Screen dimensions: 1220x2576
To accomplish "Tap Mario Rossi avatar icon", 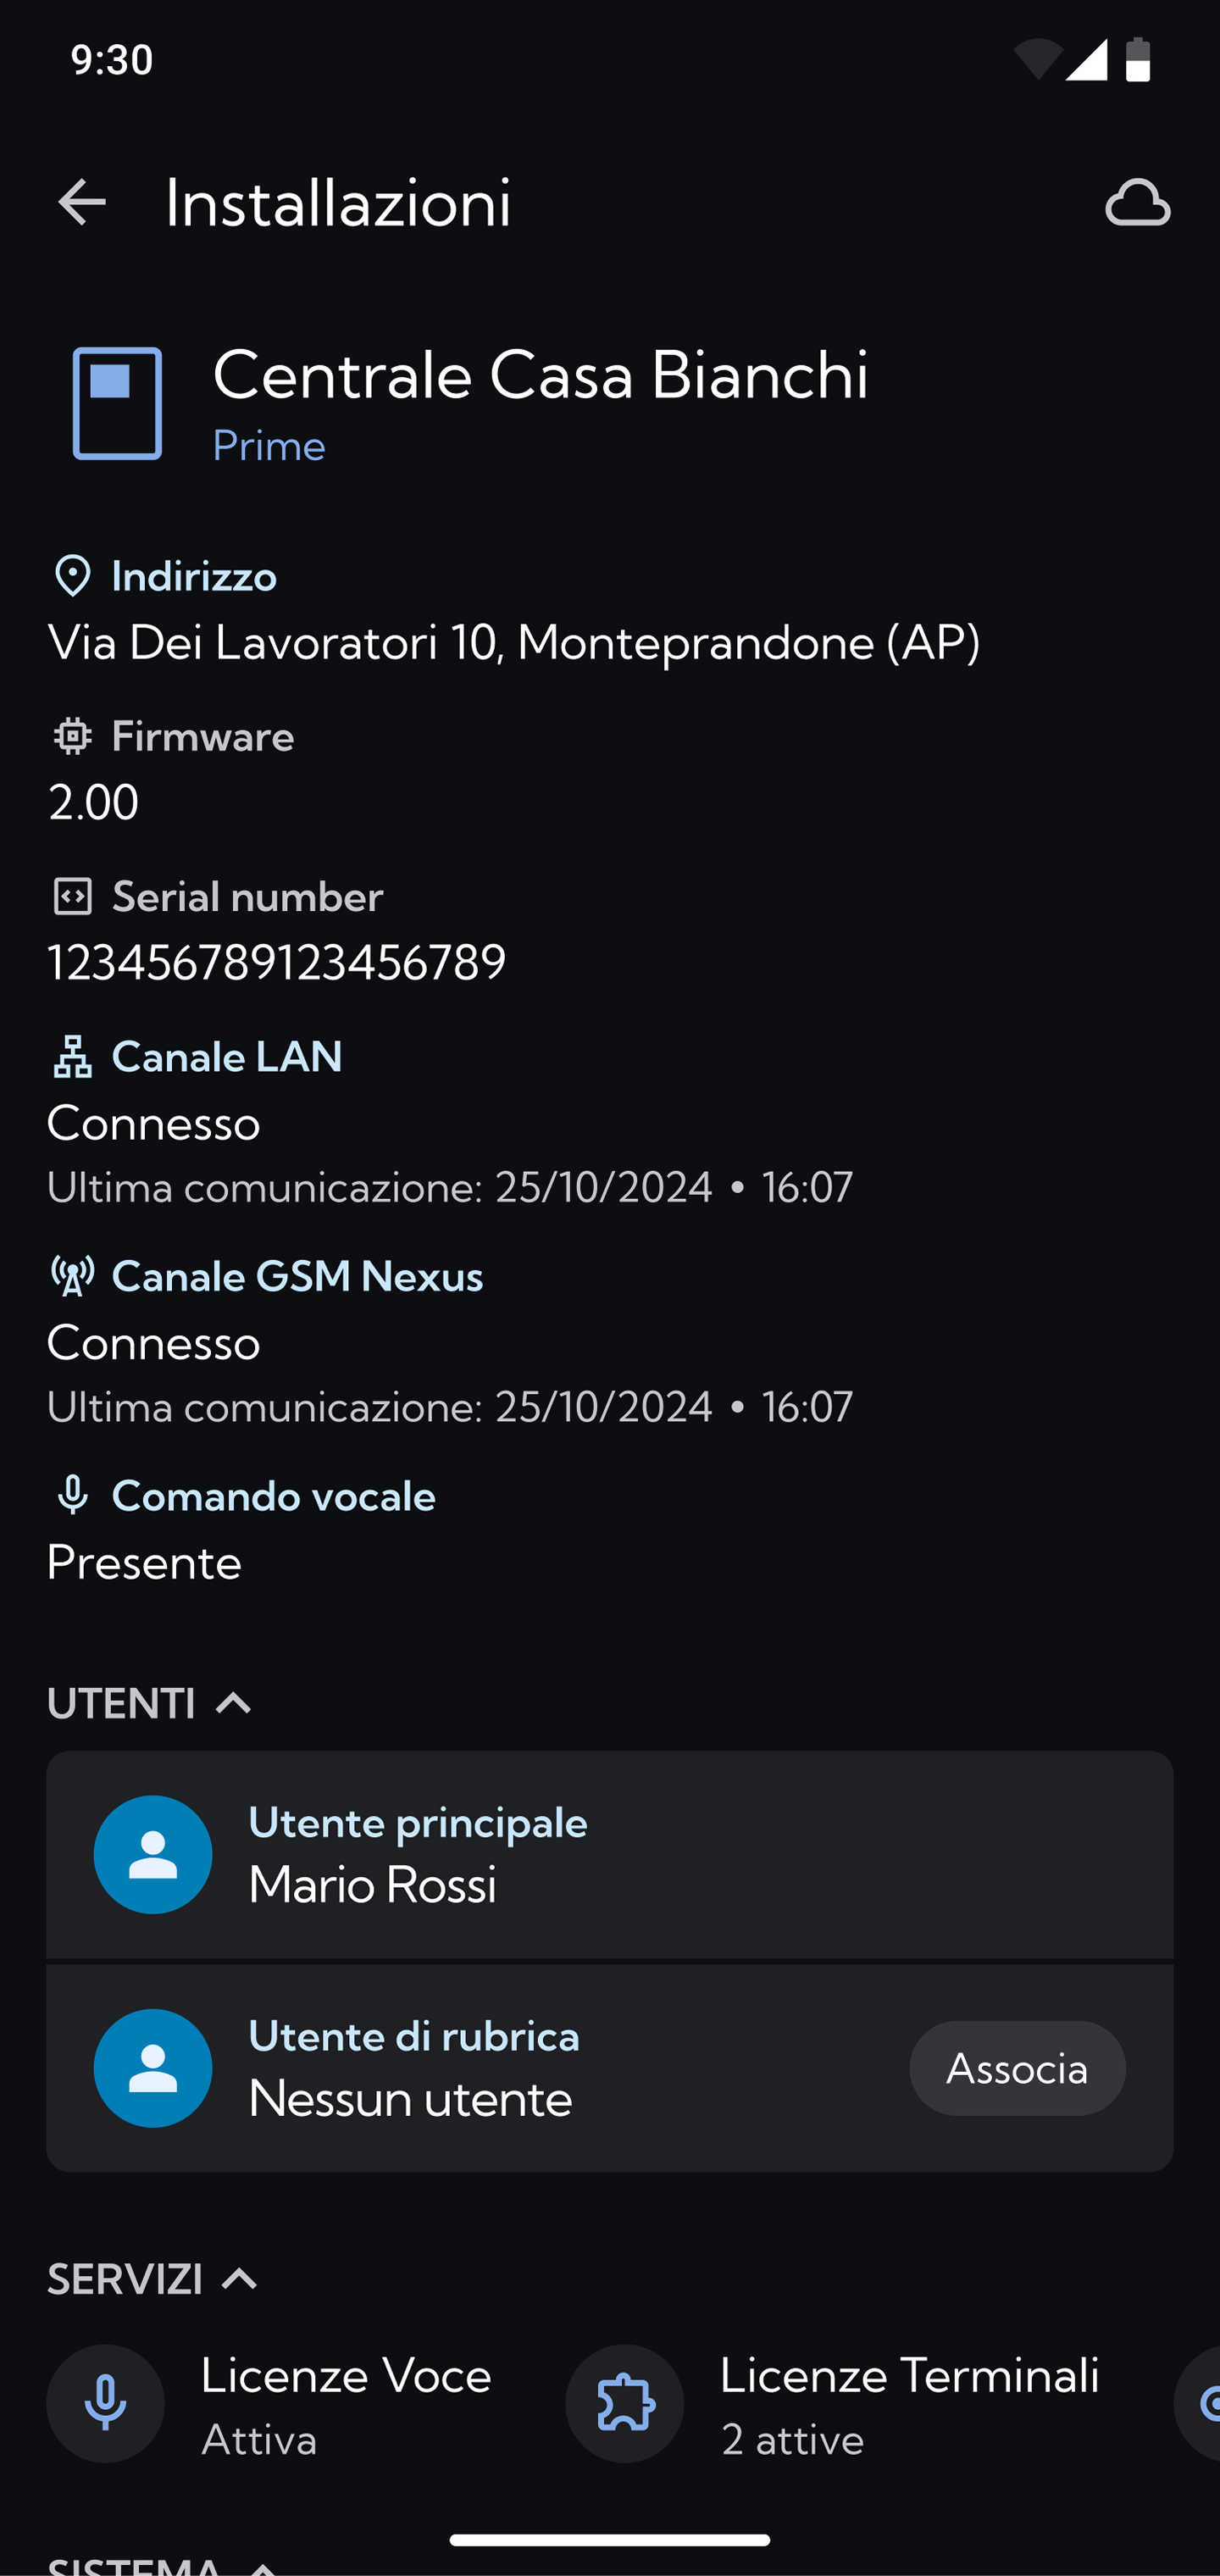I will click(153, 1855).
